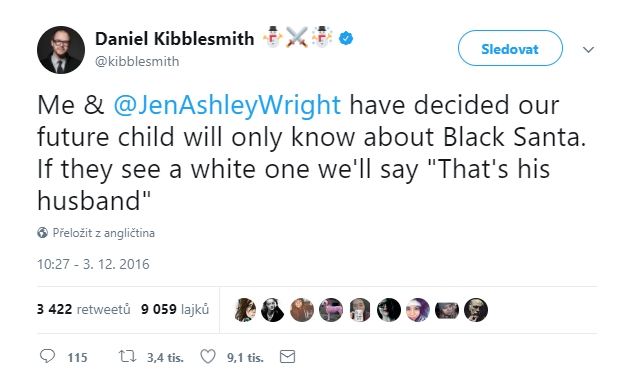Screen dimensions: 628x387
Task: Open the tweet timestamp 10:27 - 3. 12. 2016
Action: (x=93, y=264)
